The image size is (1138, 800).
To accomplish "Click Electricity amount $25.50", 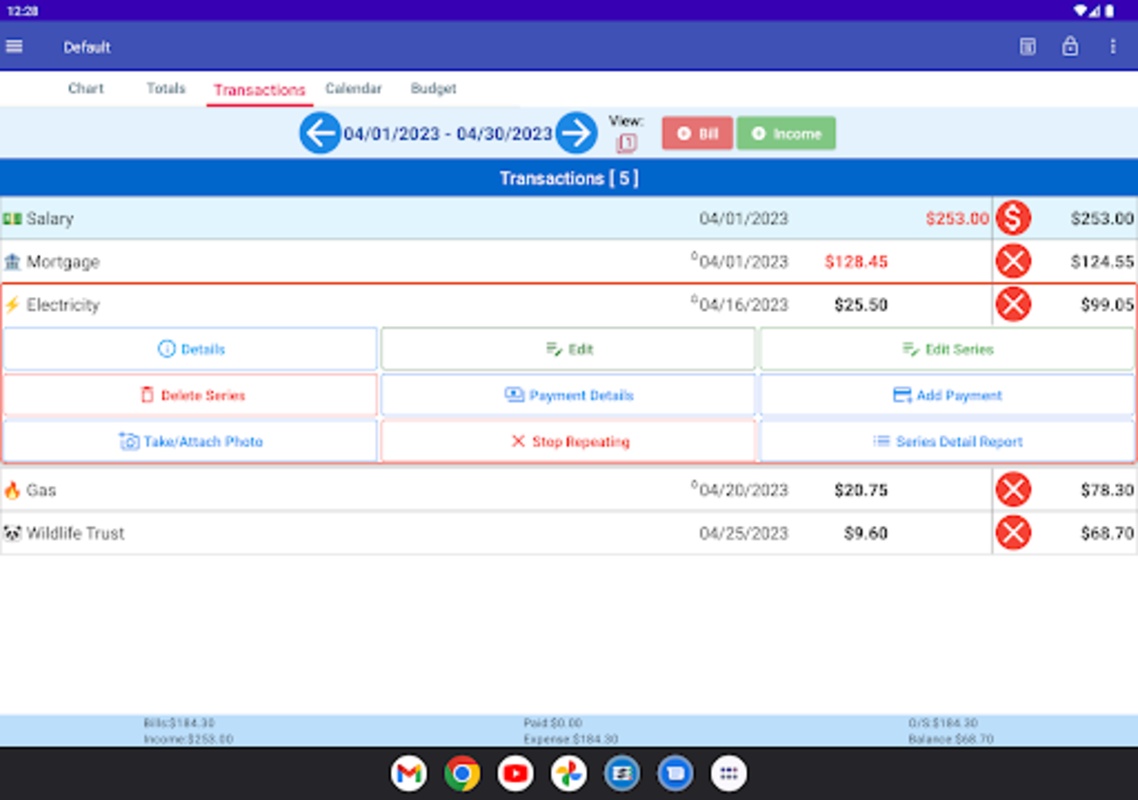I will 861,304.
